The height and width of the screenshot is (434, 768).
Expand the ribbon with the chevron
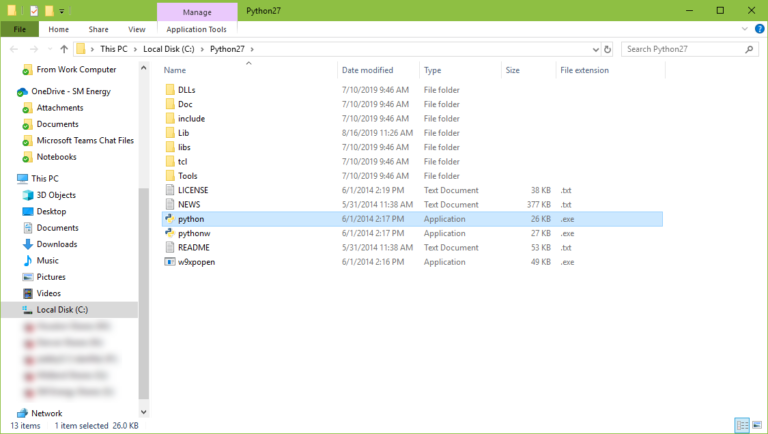click(x=745, y=30)
